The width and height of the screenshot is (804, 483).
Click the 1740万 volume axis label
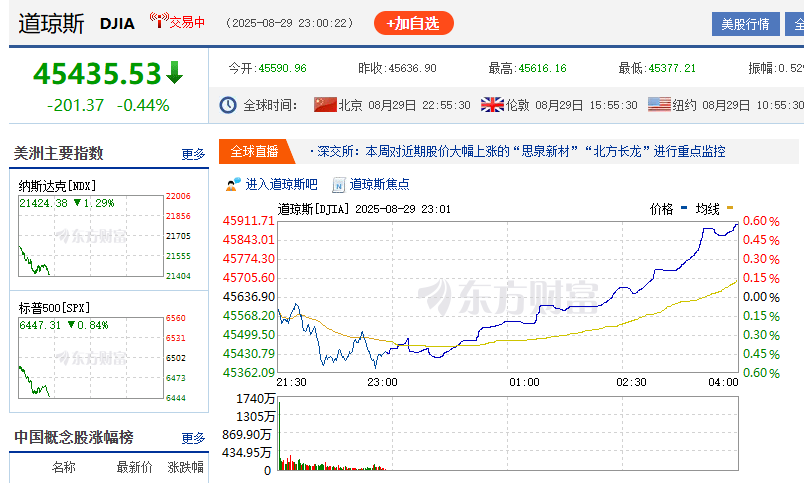click(255, 399)
